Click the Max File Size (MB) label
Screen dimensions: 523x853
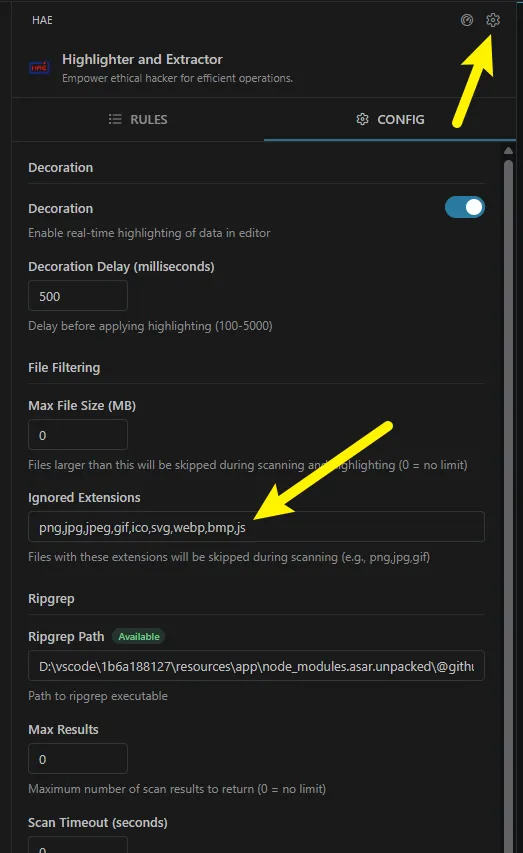point(82,406)
